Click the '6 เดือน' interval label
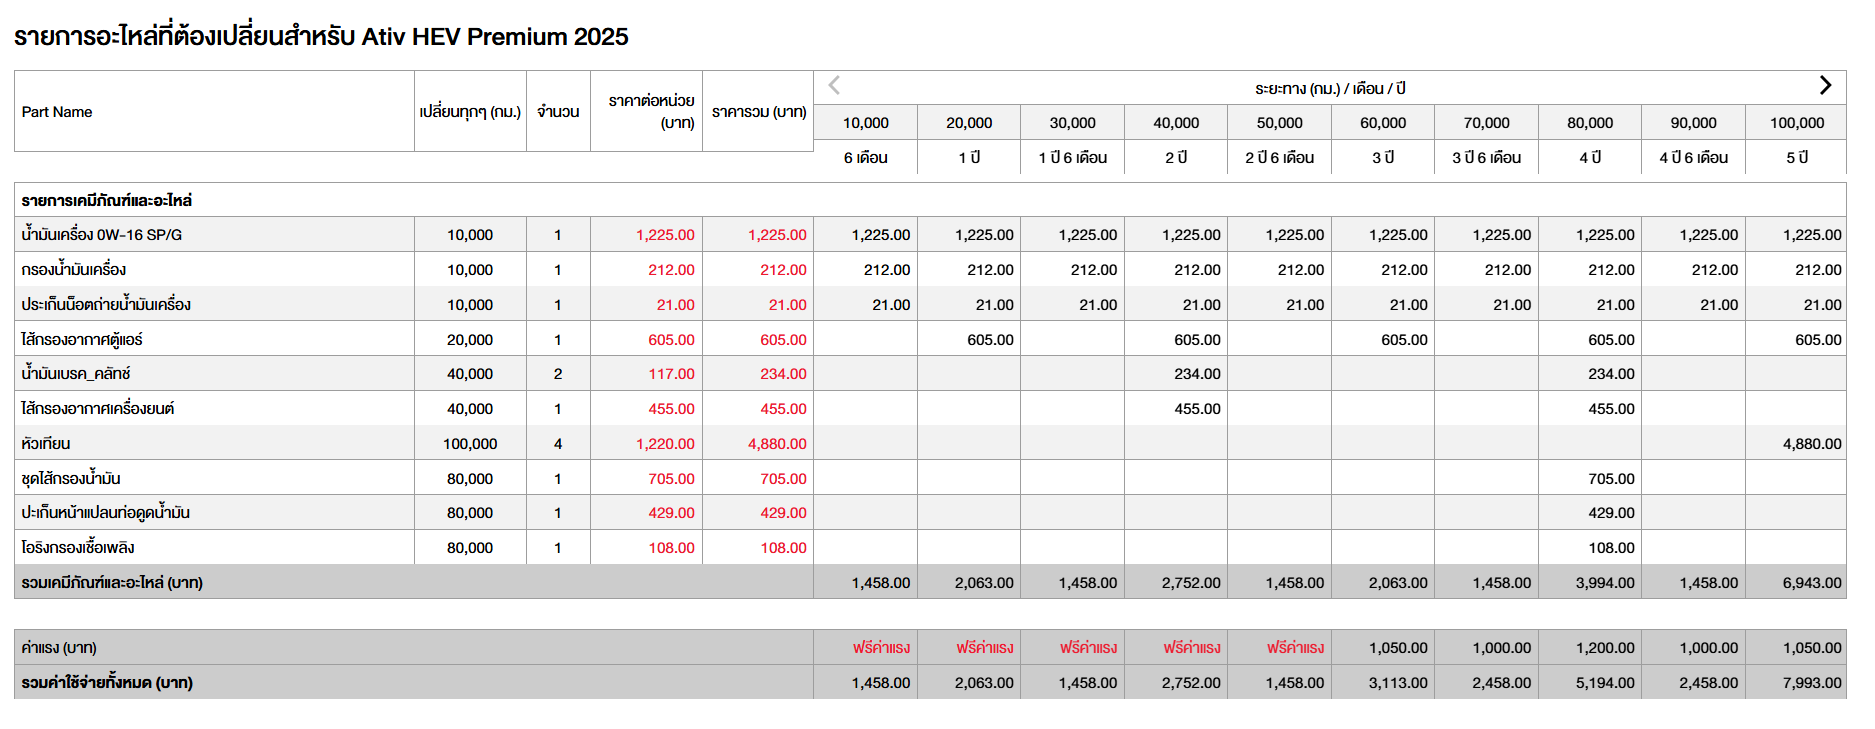Viewport: 1875px width, 729px height. click(x=866, y=158)
